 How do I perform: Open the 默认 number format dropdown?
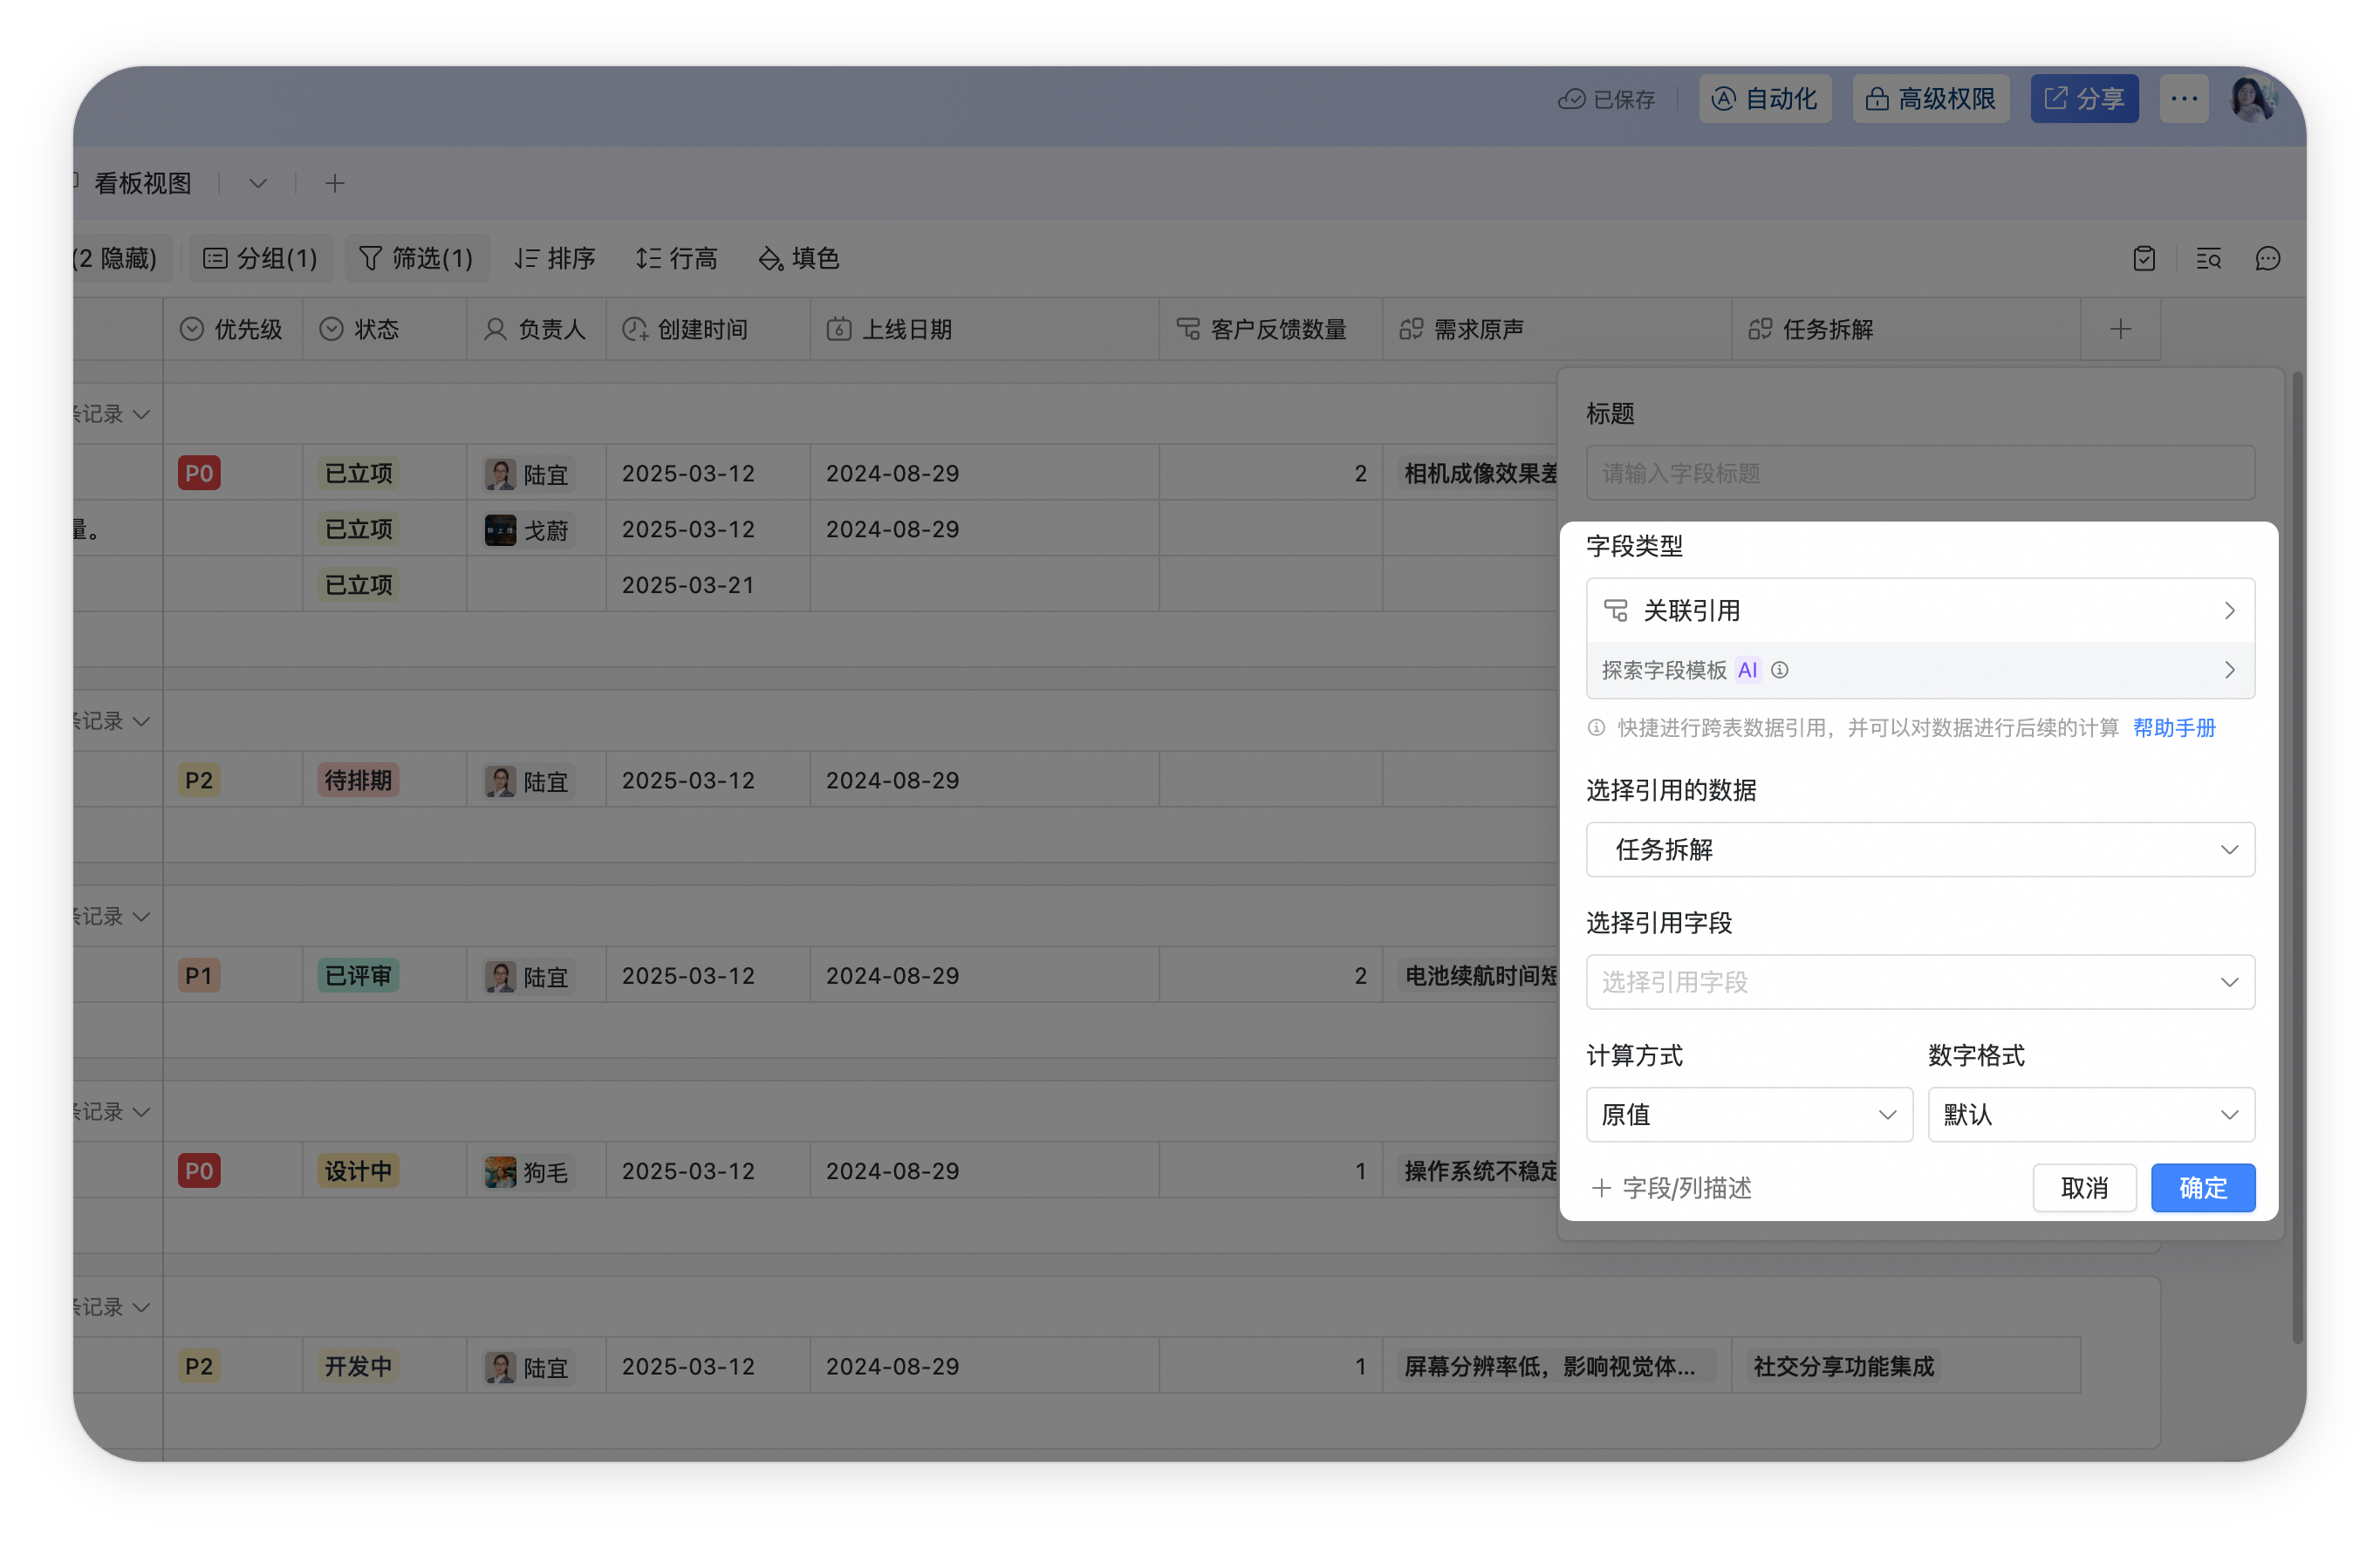(2091, 1114)
